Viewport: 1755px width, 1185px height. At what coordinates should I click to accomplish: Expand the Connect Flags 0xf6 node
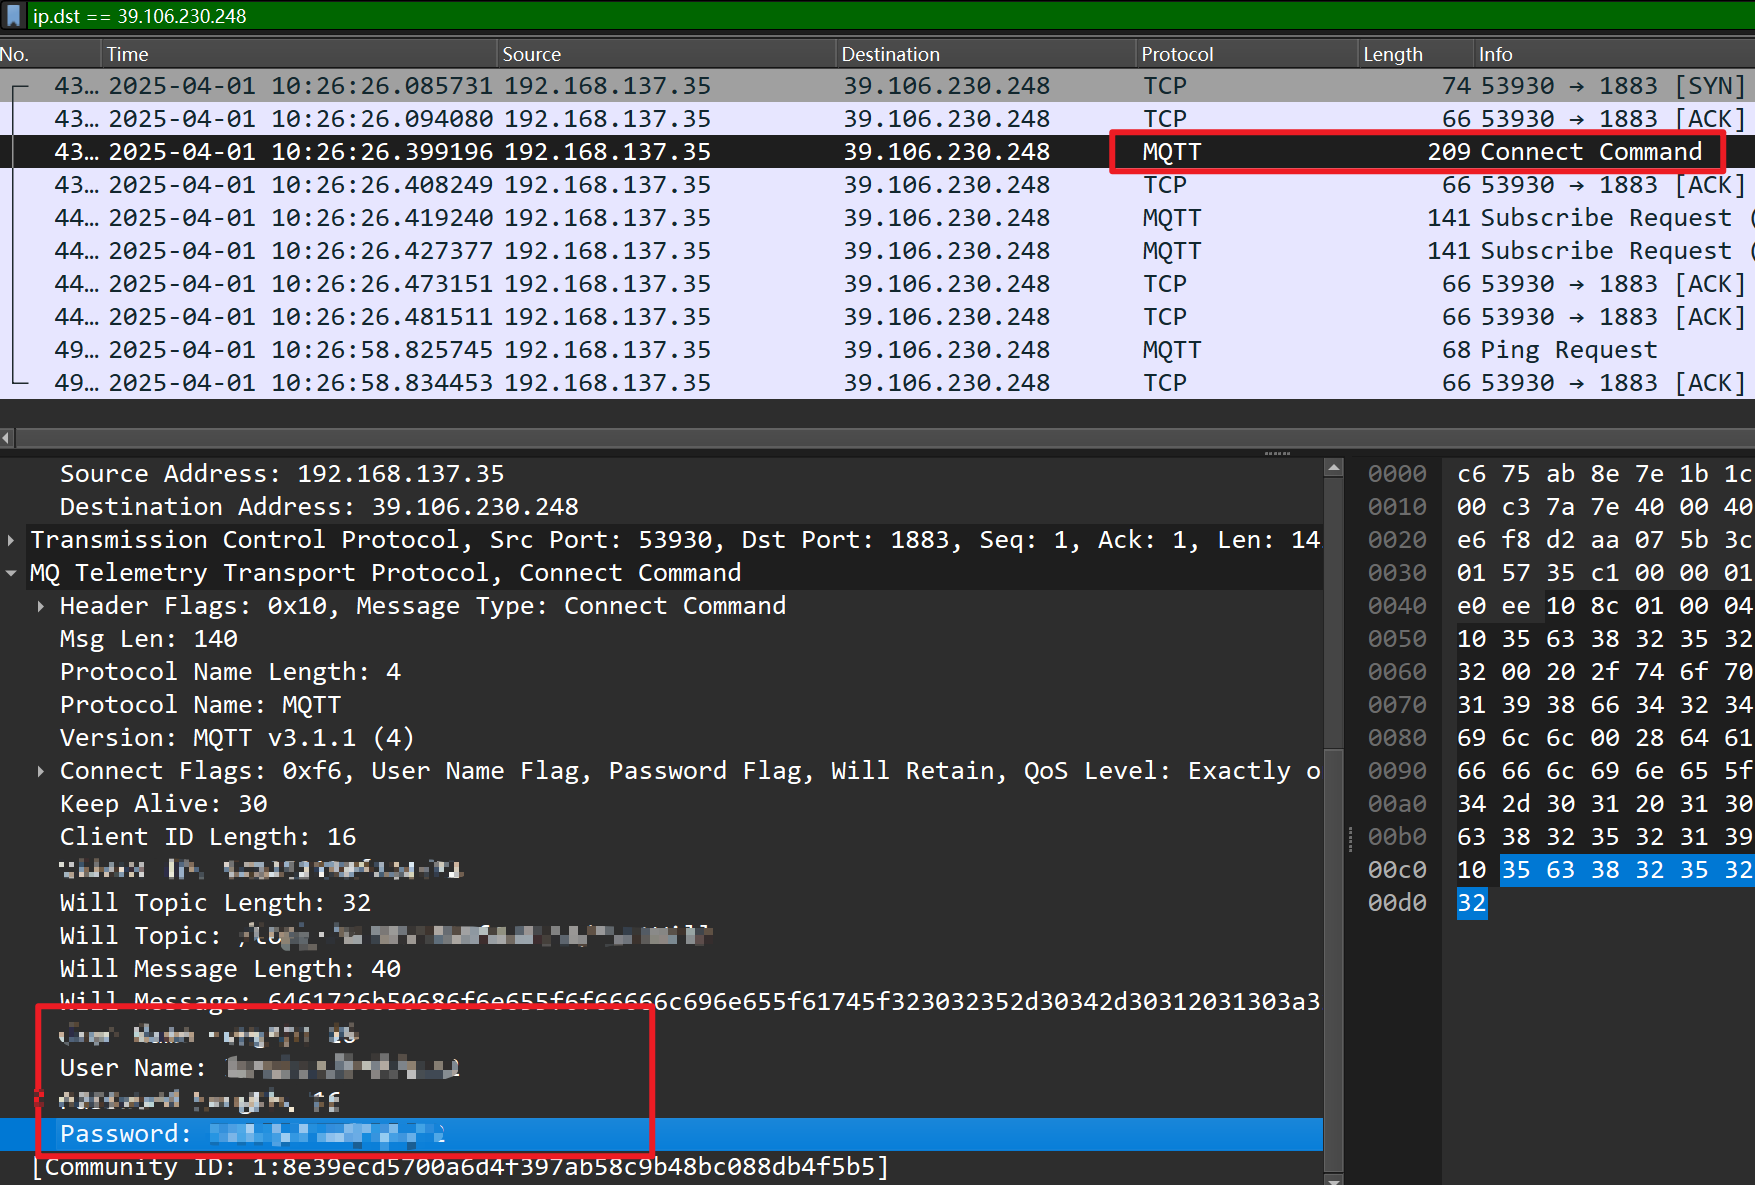40,771
